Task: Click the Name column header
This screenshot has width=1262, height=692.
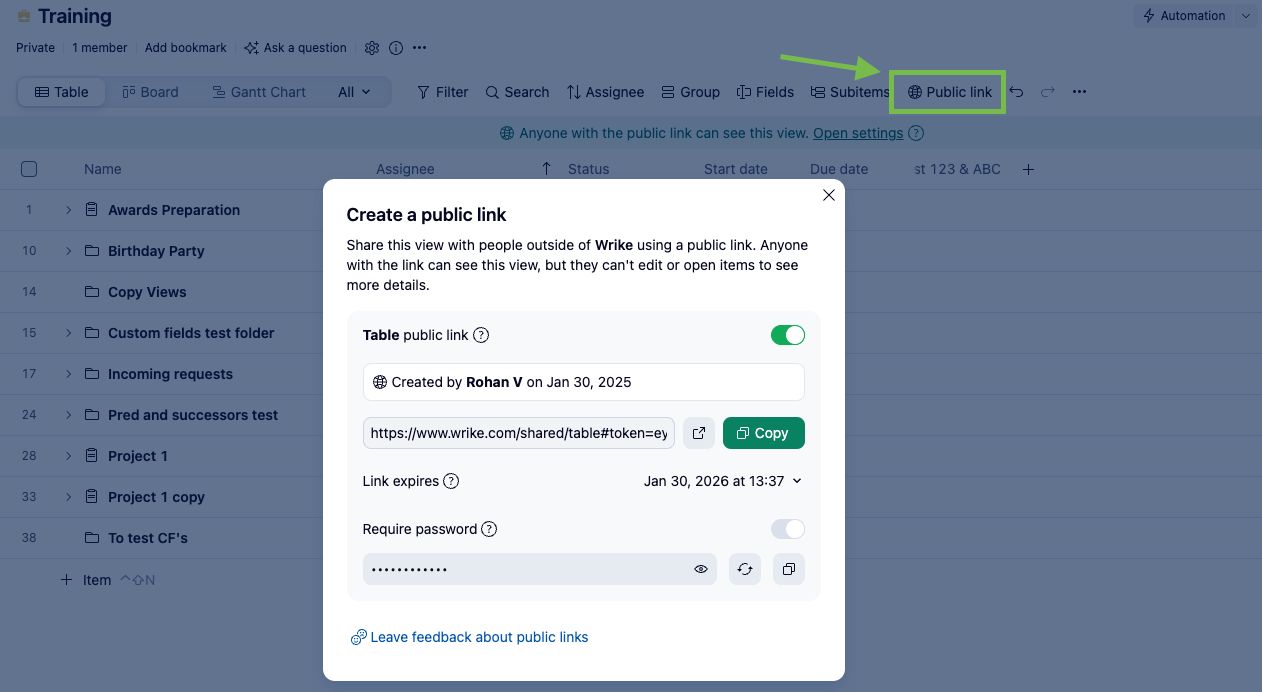Action: point(103,169)
